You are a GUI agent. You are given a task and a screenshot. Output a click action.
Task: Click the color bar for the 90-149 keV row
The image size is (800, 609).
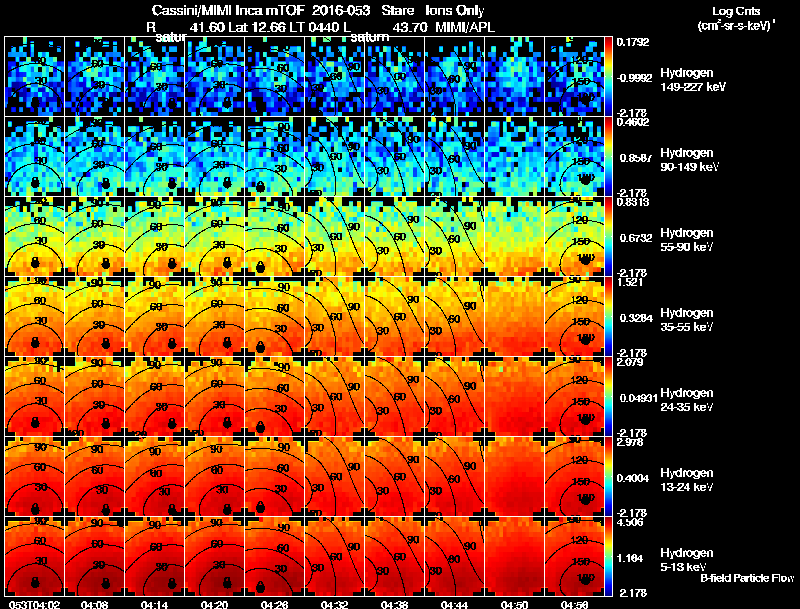tap(608, 156)
